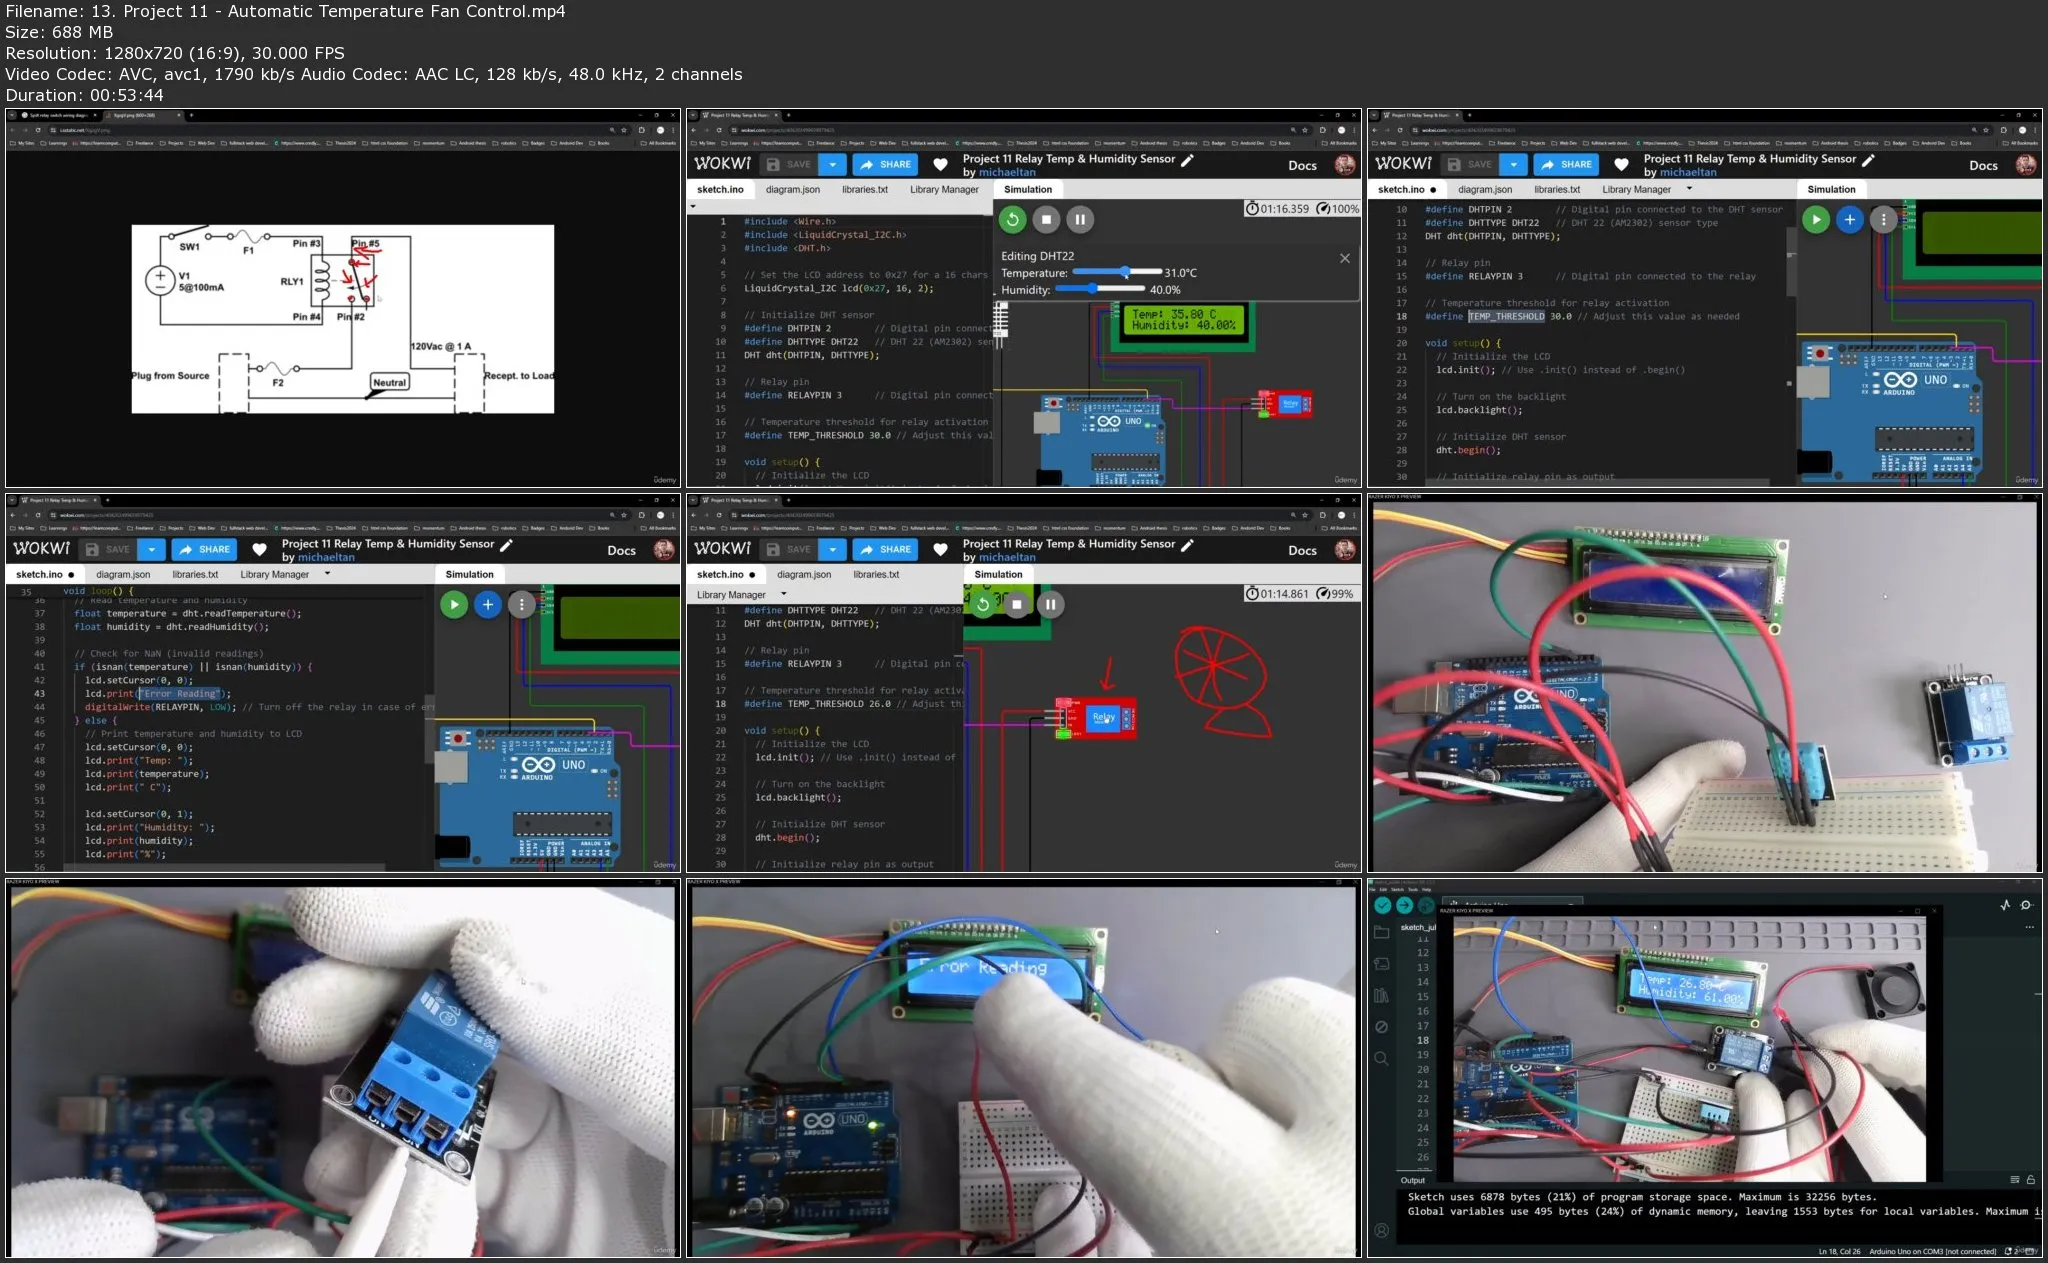Open Docs link in the void loop() frame
The height and width of the screenshot is (1263, 2048).
621,550
